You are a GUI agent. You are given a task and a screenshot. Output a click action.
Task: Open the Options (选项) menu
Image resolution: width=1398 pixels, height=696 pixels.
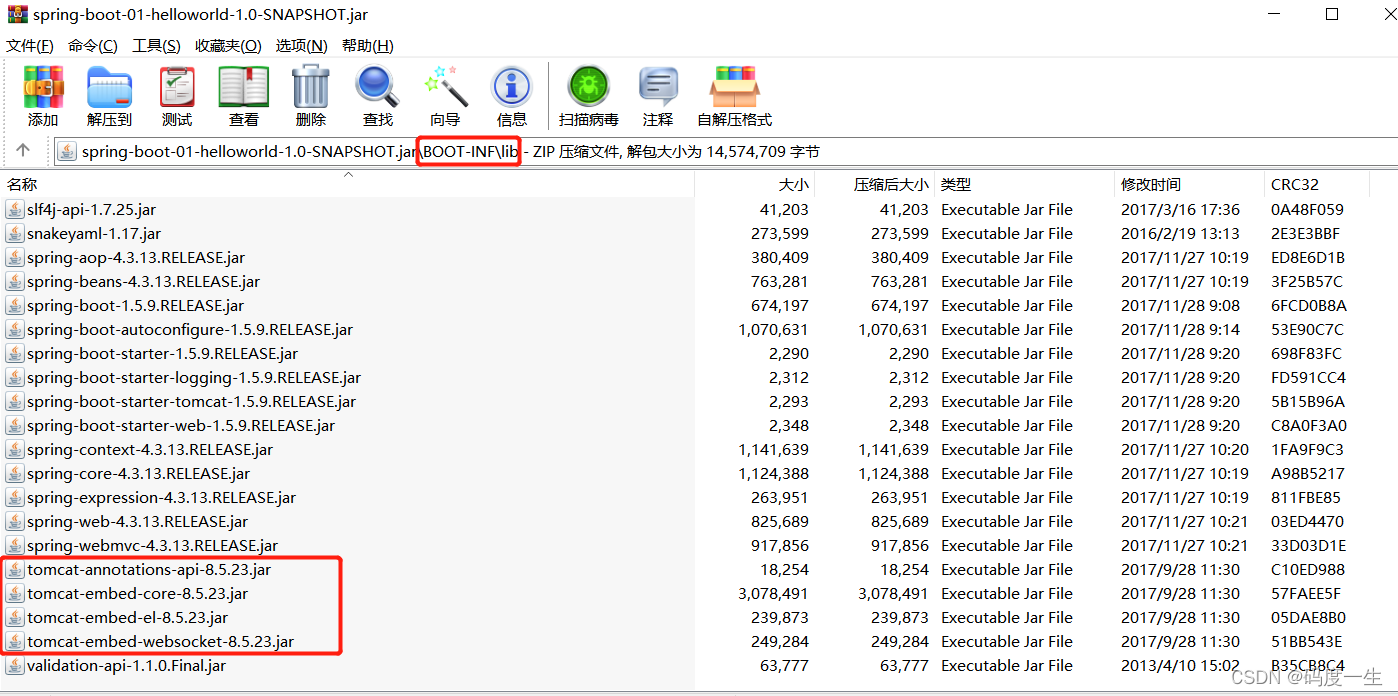point(301,46)
